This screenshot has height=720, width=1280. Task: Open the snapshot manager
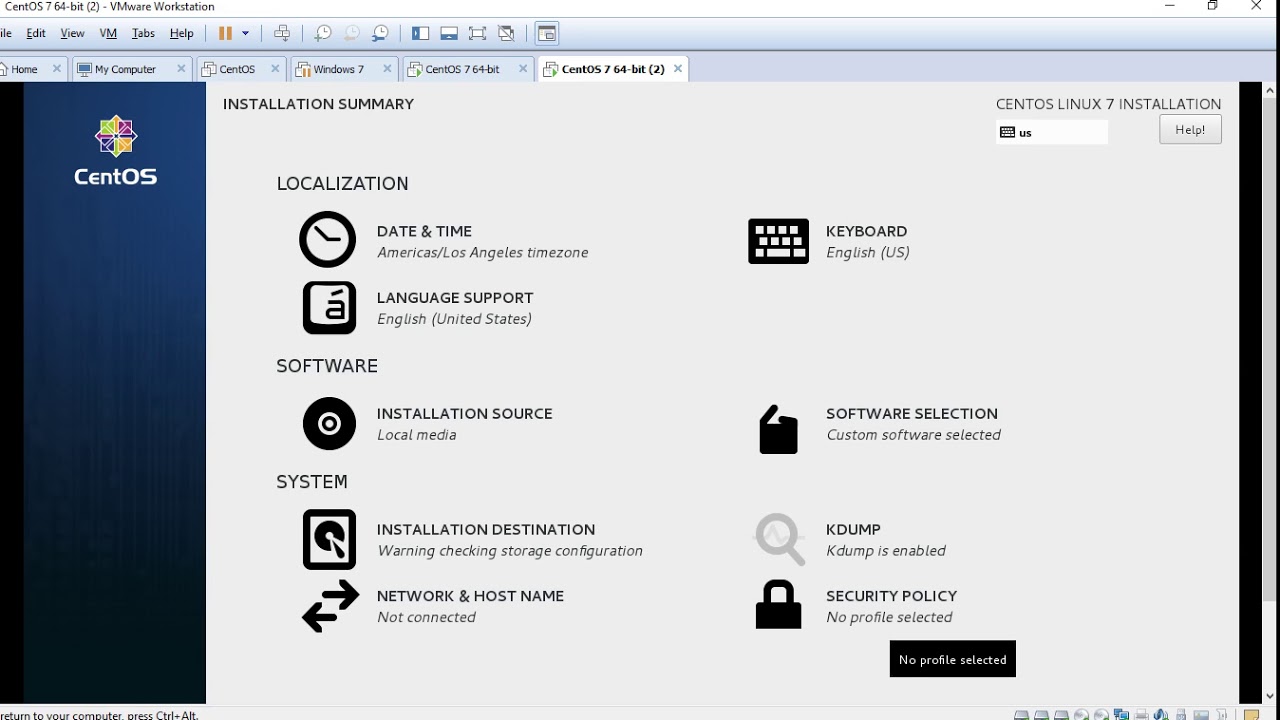380,33
